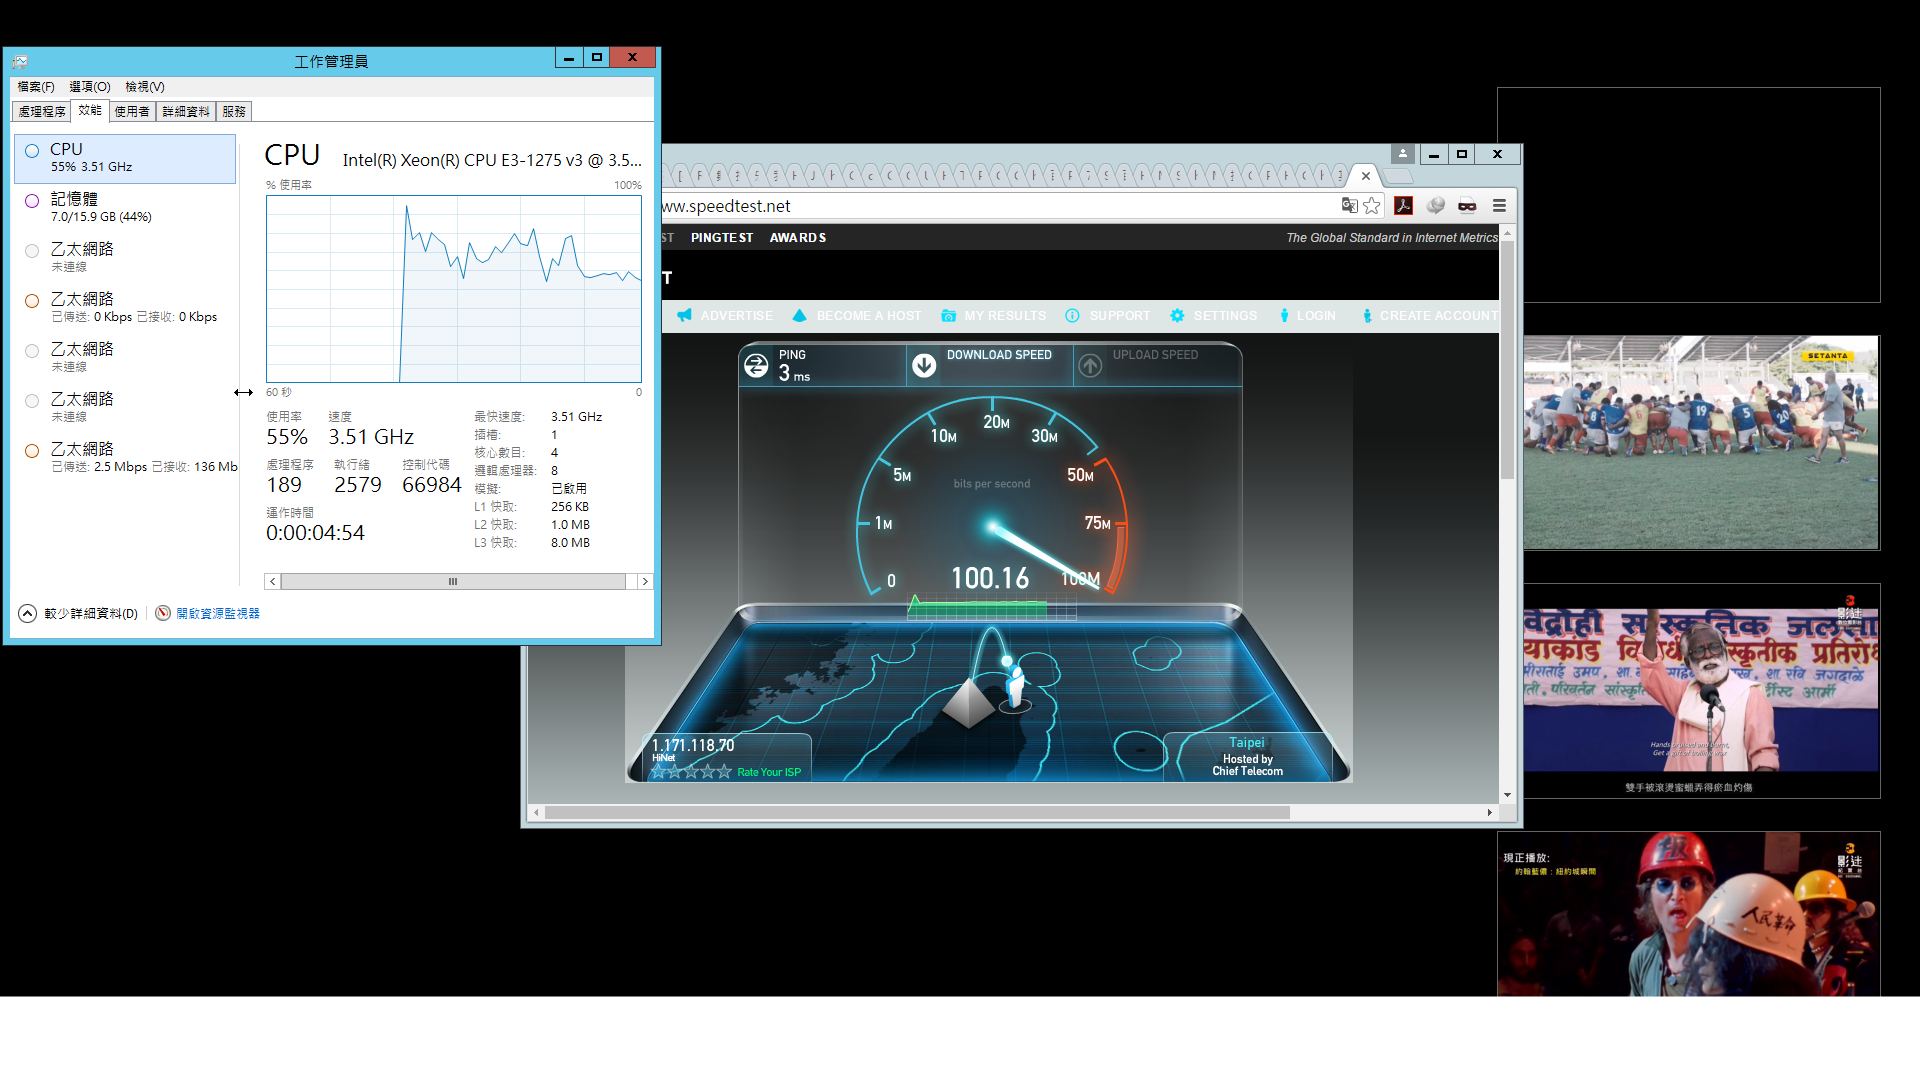Image resolution: width=1920 pixels, height=1080 pixels.
Task: Open the 選項(O) menu
Action: point(90,87)
